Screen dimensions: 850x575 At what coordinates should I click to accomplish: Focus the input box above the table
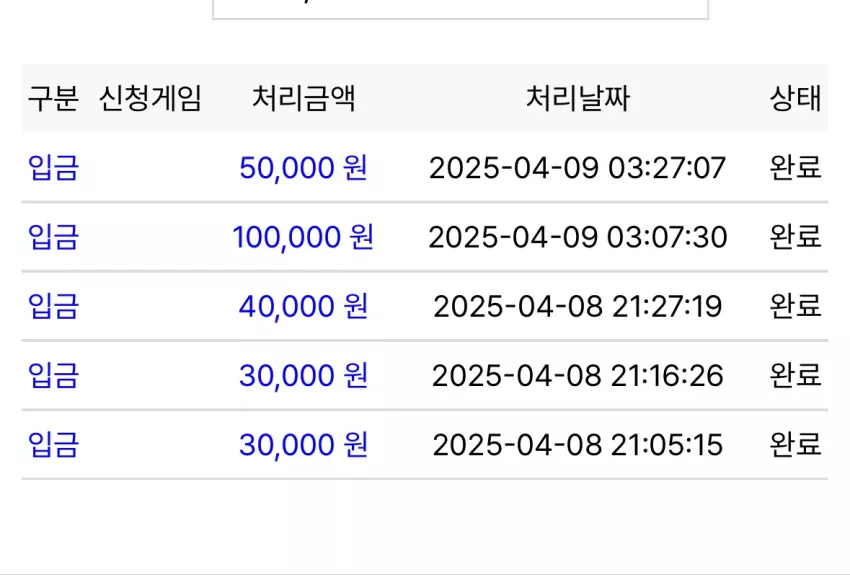click(461, 9)
